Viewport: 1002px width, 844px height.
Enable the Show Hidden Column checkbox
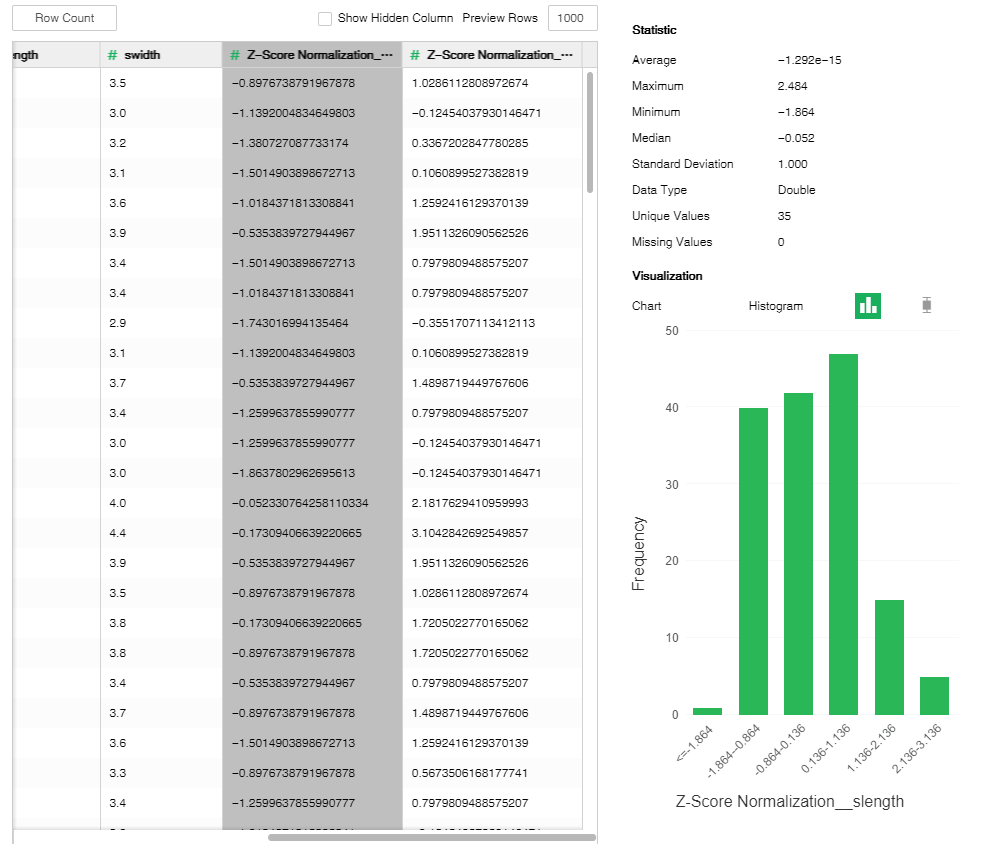[325, 19]
